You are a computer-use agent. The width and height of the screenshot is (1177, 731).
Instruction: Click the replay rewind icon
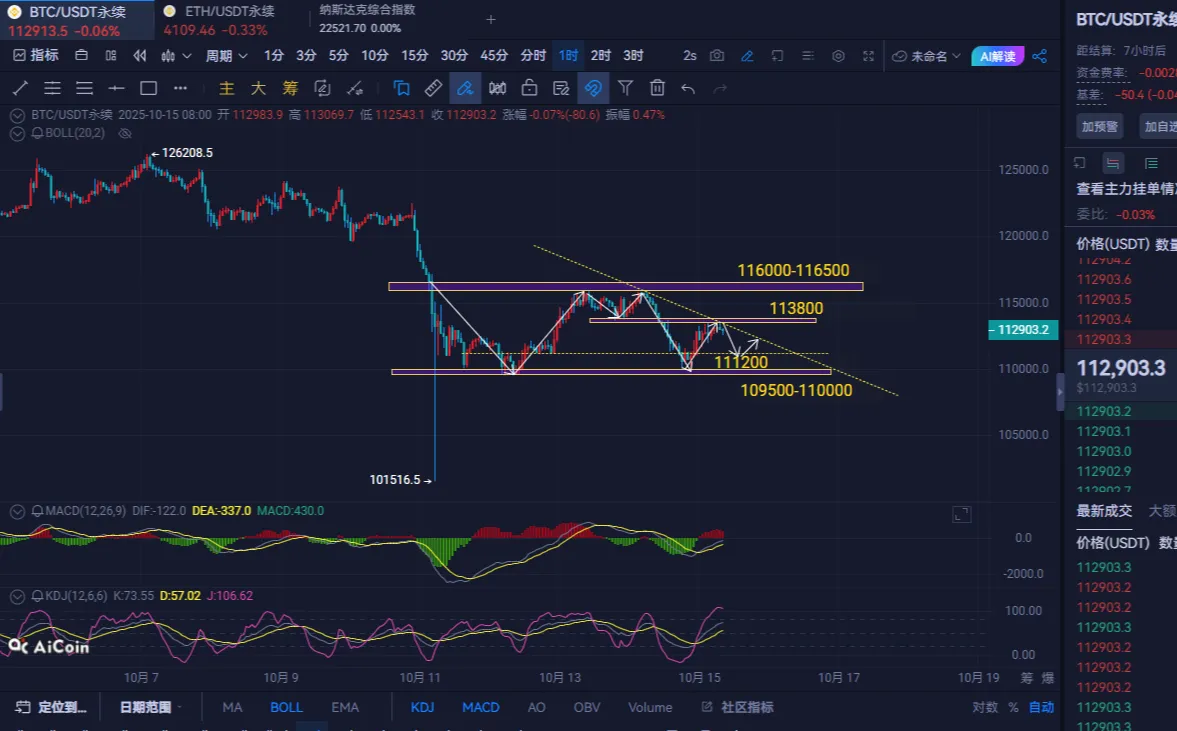140,56
